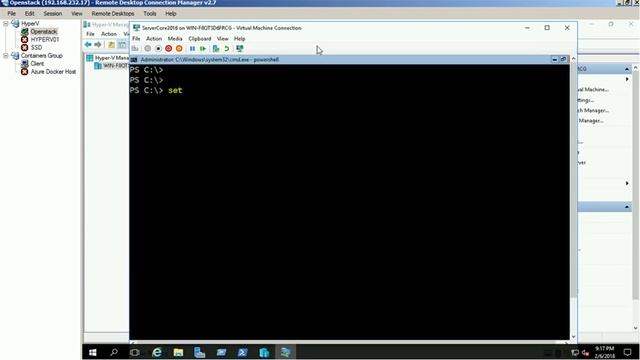Open Action menu in Virtual Machine Connection
This screenshot has height=360, width=640.
pos(154,38)
